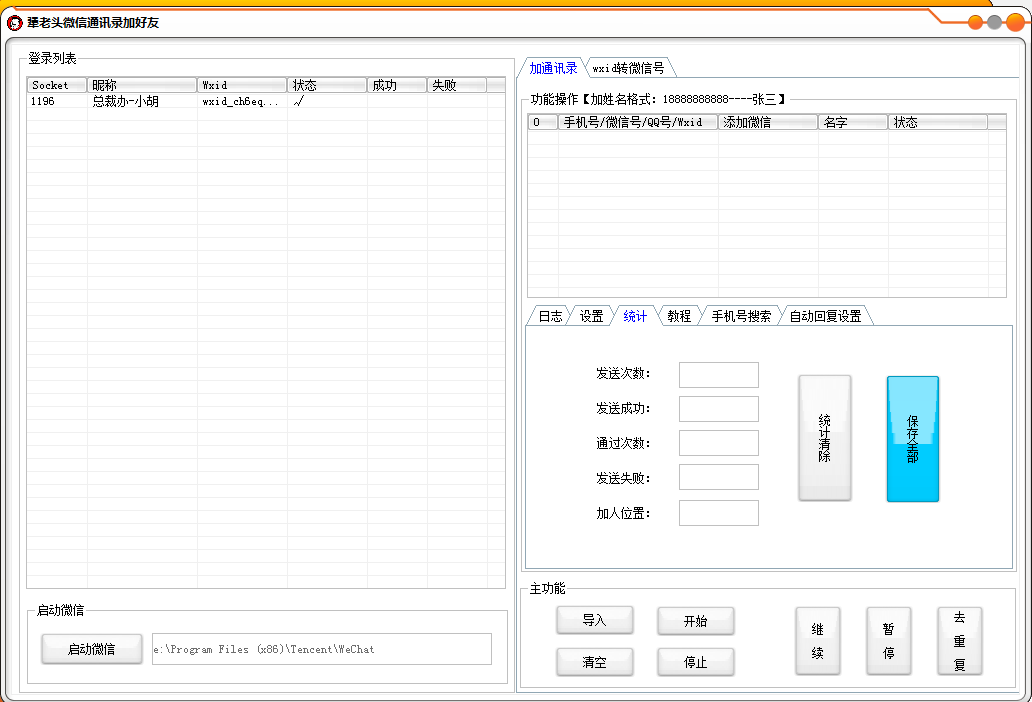Select the login row with Socket 1196
1032x702 pixels.
pyautogui.click(x=266, y=101)
